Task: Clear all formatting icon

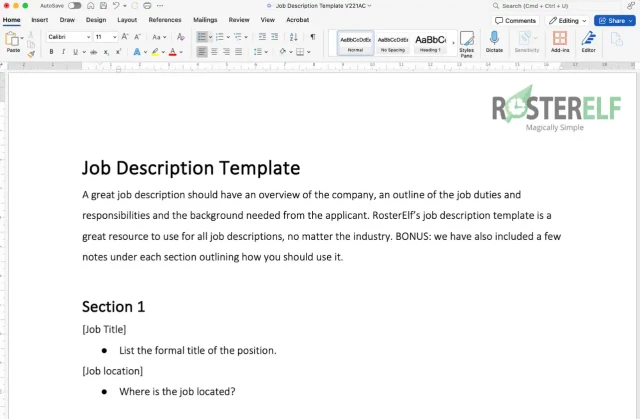Action: pos(180,37)
